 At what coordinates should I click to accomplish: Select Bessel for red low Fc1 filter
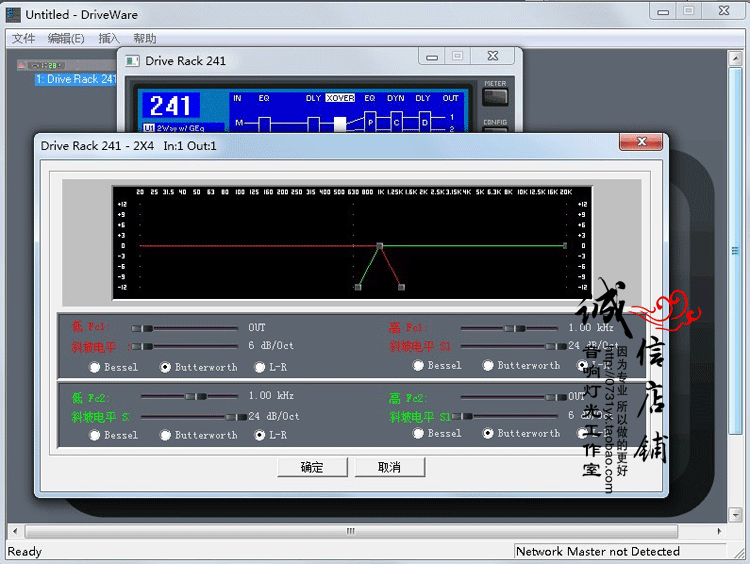click(x=95, y=367)
